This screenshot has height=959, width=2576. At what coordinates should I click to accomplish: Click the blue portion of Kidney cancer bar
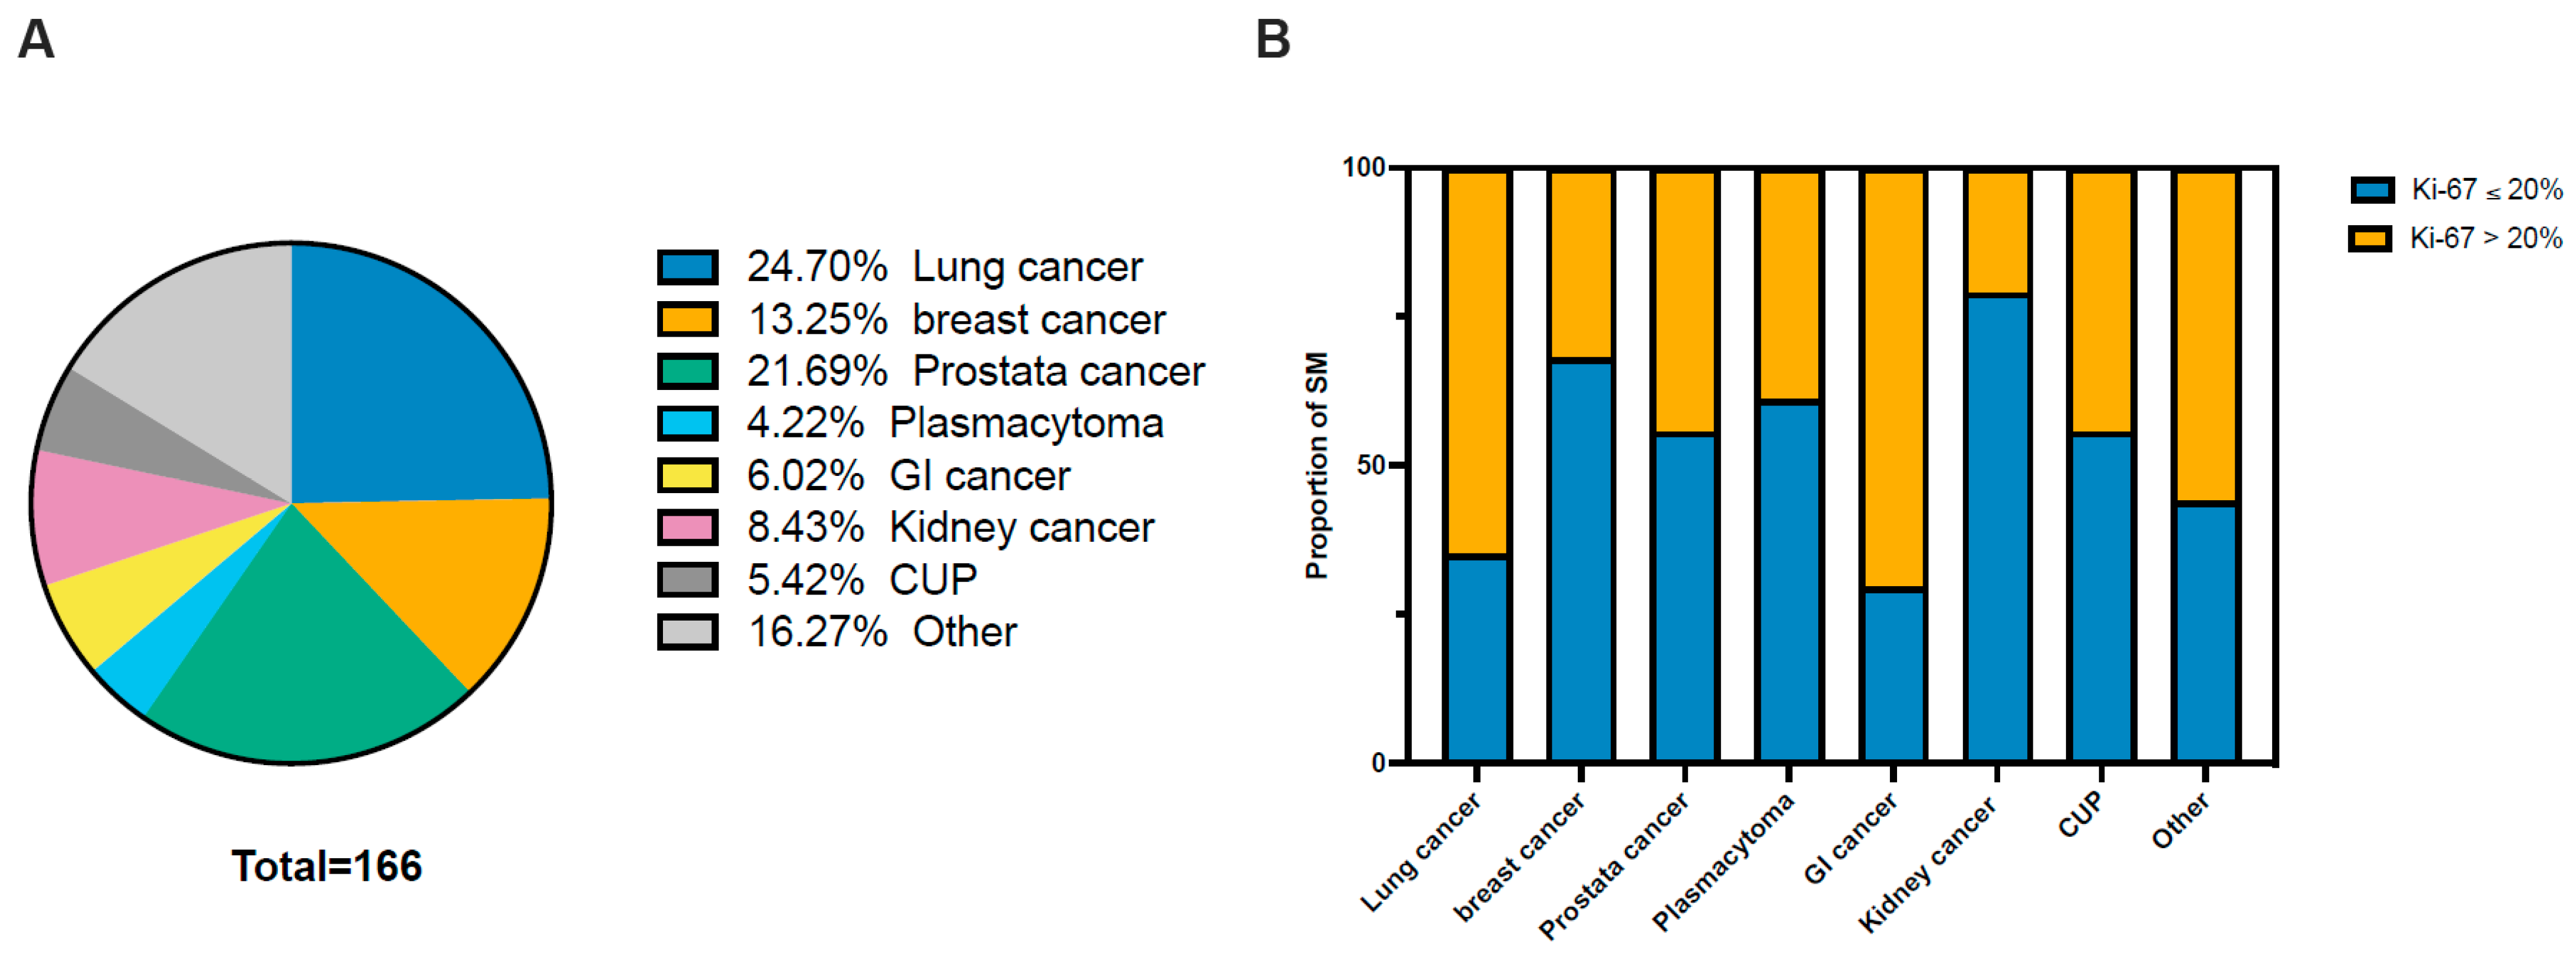tap(1997, 530)
